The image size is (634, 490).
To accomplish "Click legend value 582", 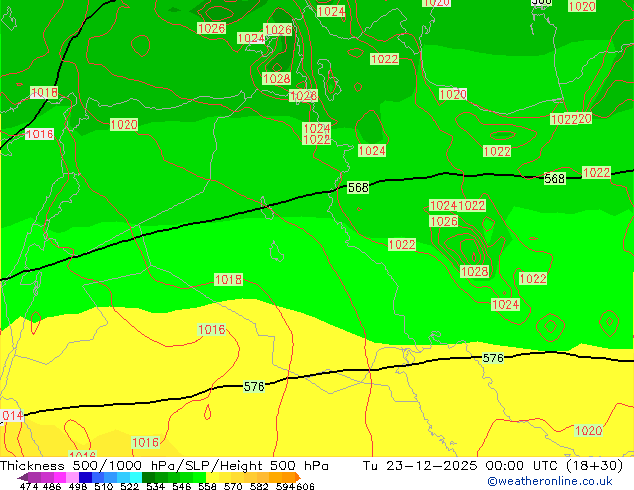I will [x=259, y=486].
